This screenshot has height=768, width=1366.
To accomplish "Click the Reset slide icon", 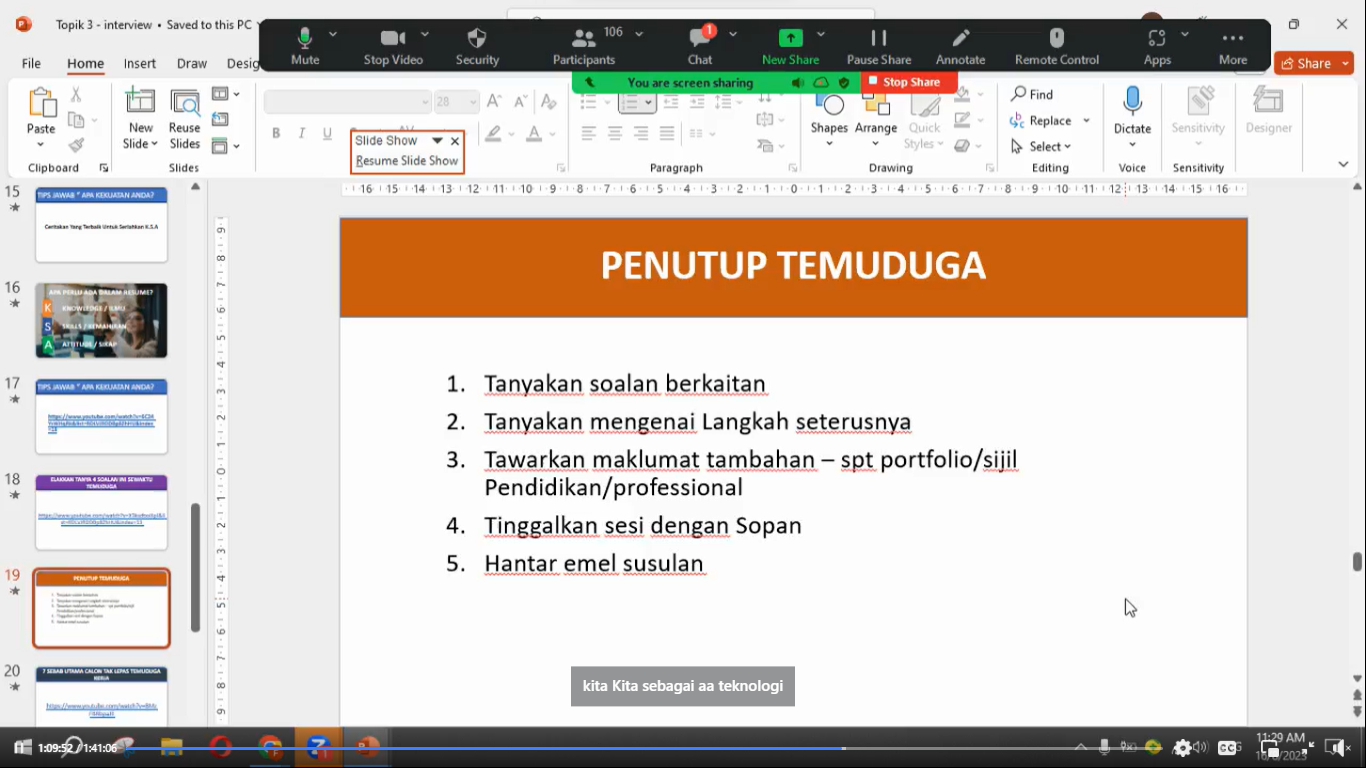I will click(x=220, y=119).
